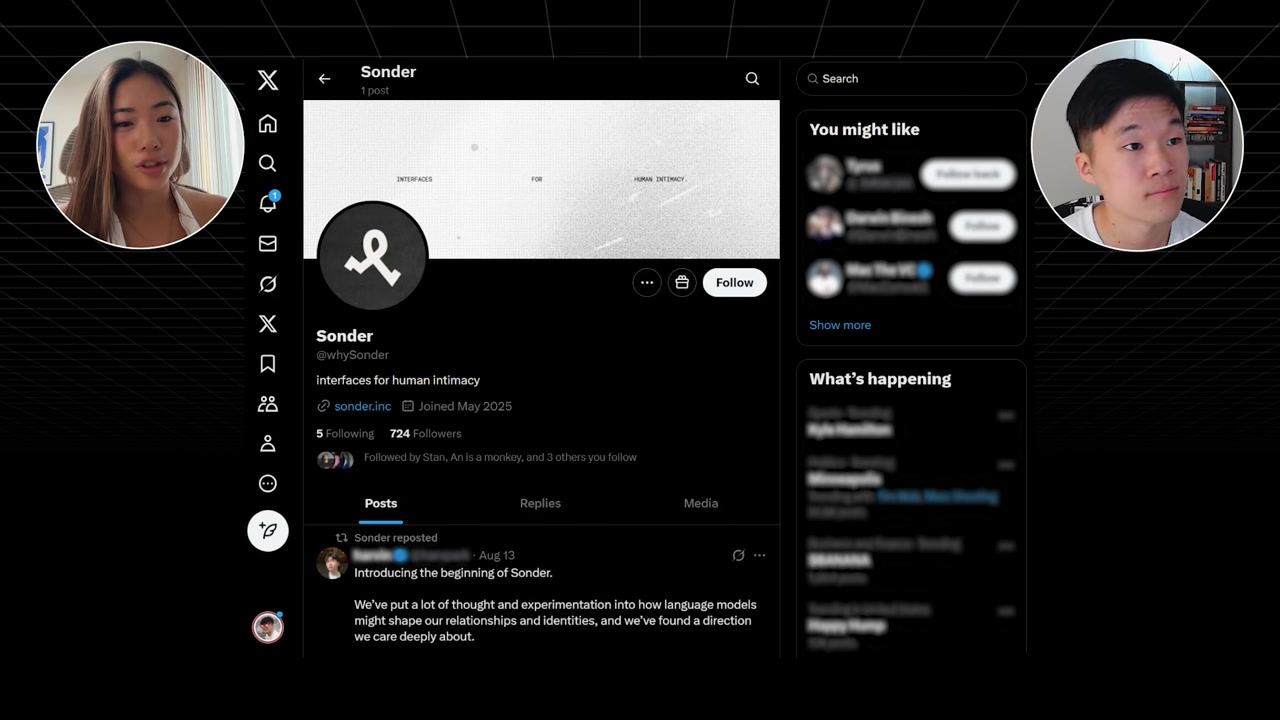The height and width of the screenshot is (720, 1280).
Task: Open Notifications bell icon
Action: 267,203
